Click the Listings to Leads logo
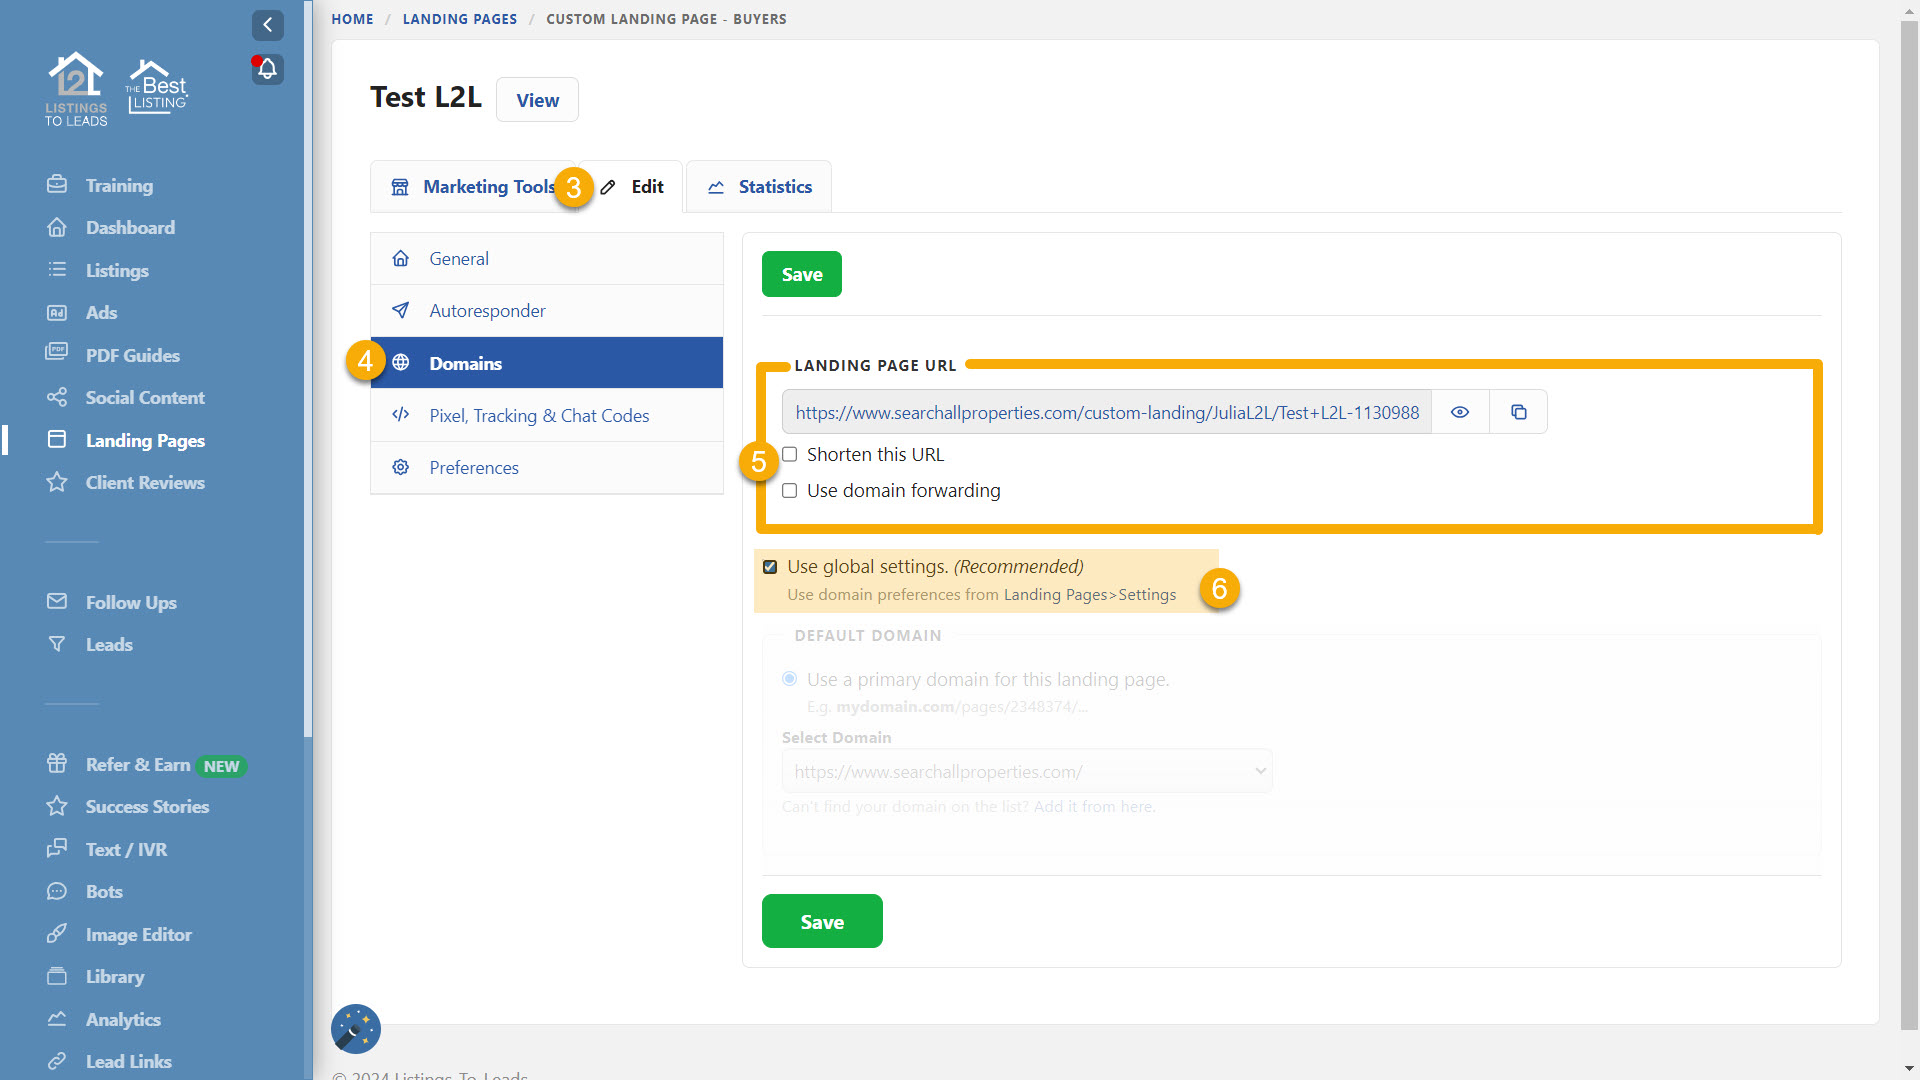This screenshot has height=1080, width=1920. click(76, 89)
